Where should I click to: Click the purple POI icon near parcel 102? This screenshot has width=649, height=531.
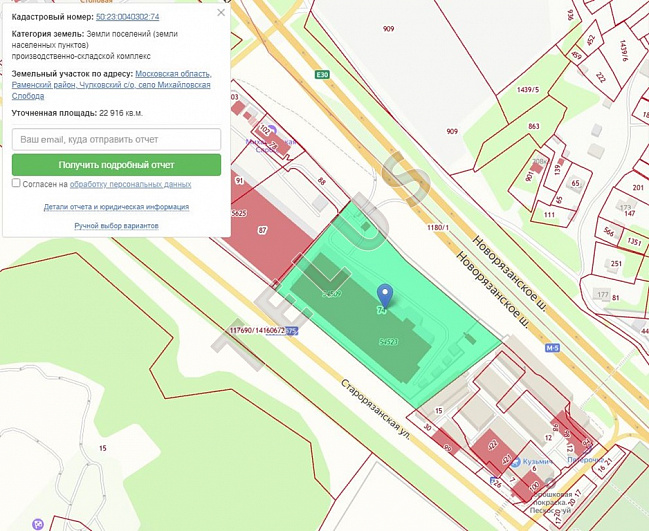[272, 130]
